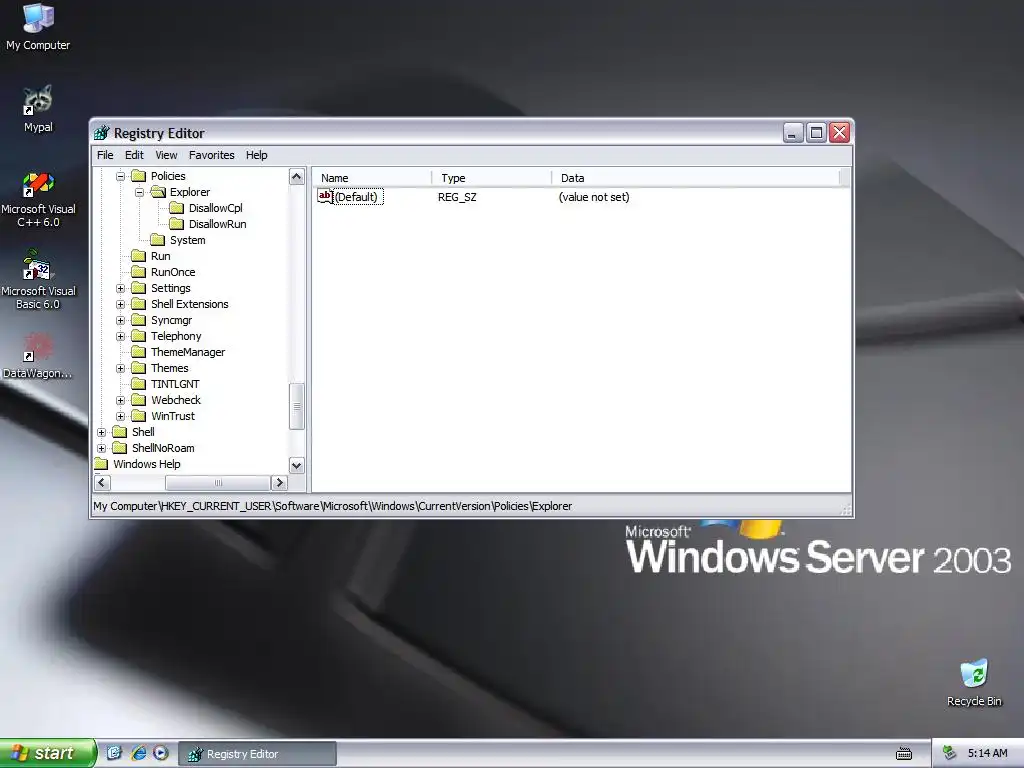Screen dimensions: 1024x768
Task: Collapse the Explorer tree node
Action: 139,192
